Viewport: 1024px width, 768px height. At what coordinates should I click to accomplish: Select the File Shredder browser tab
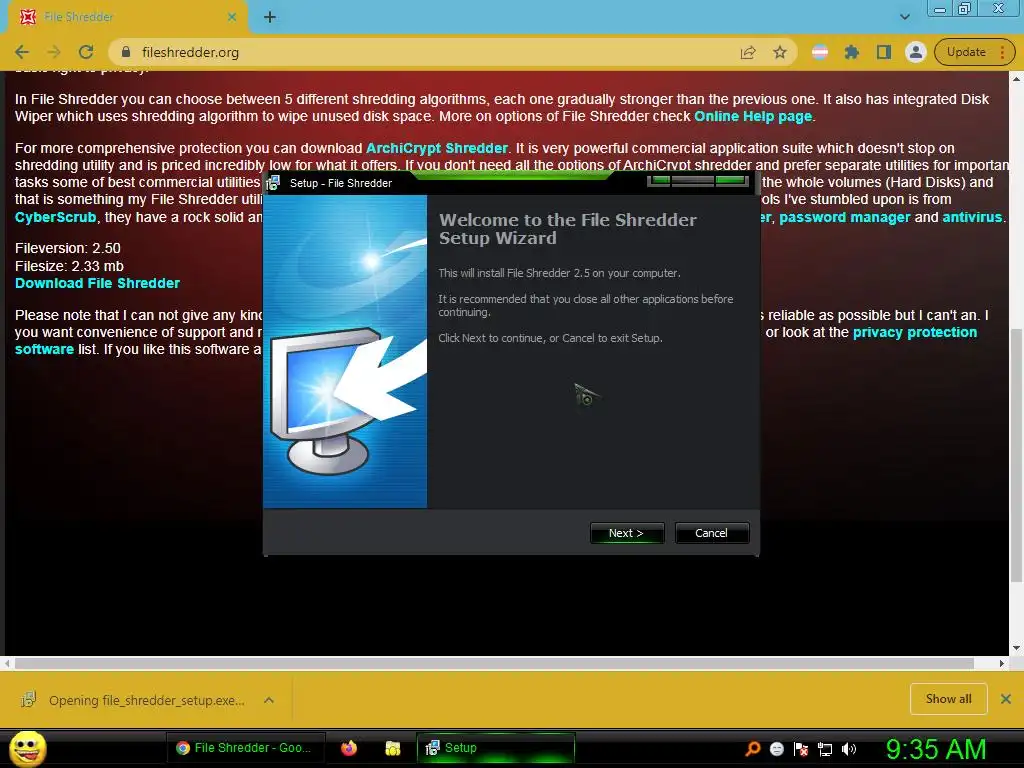pos(124,17)
